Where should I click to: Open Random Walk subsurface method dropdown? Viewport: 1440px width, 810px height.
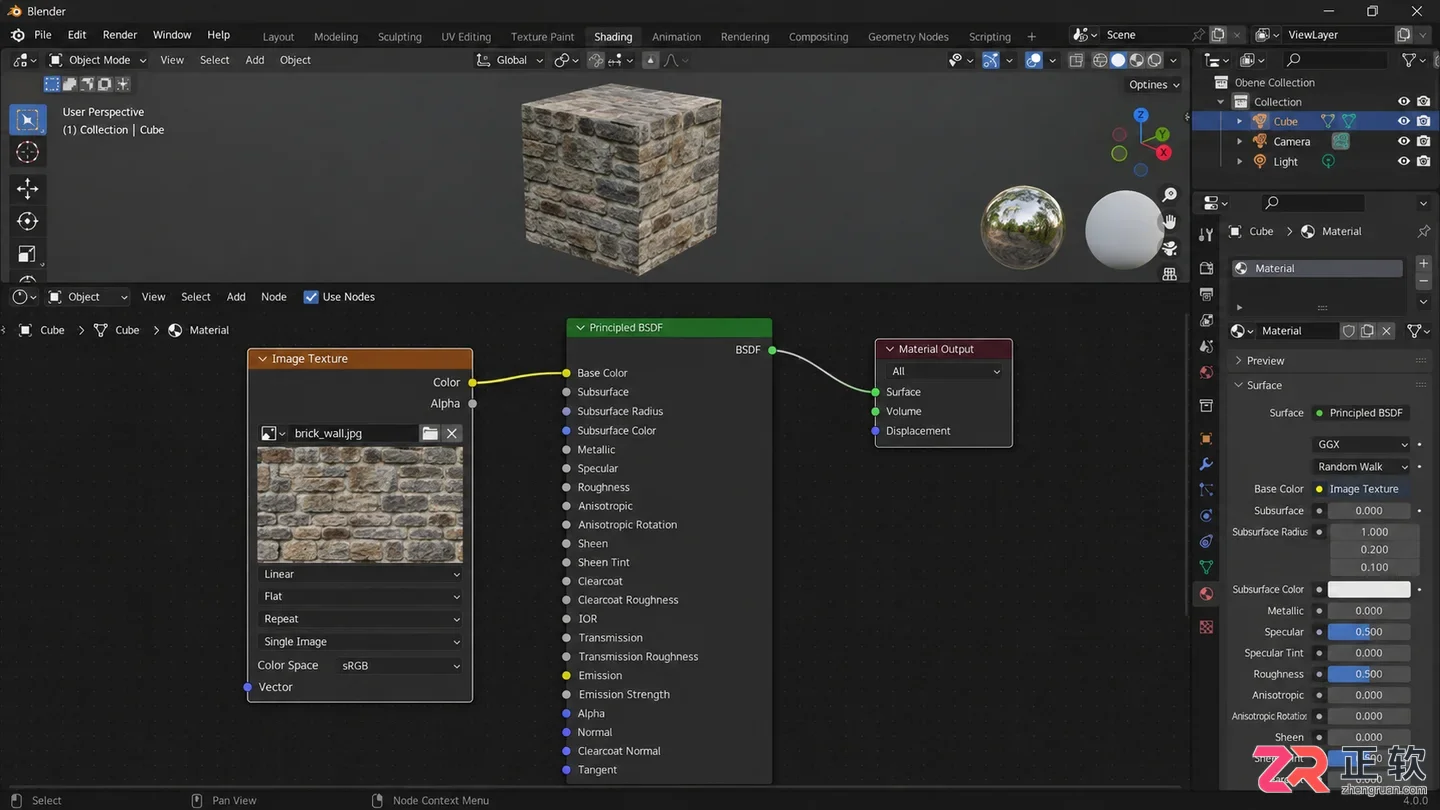pyautogui.click(x=1361, y=467)
